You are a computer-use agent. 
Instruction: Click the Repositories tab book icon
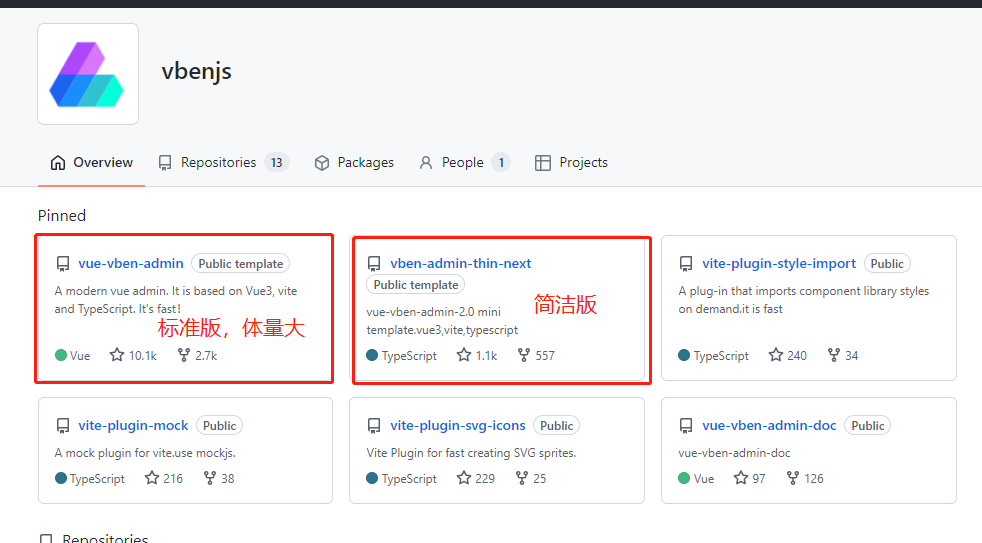tap(165, 163)
